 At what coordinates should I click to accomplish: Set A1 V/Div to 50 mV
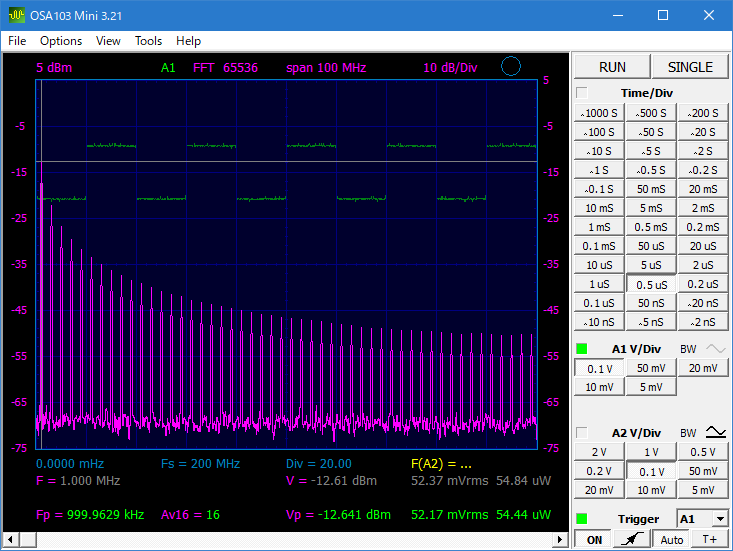coord(651,368)
